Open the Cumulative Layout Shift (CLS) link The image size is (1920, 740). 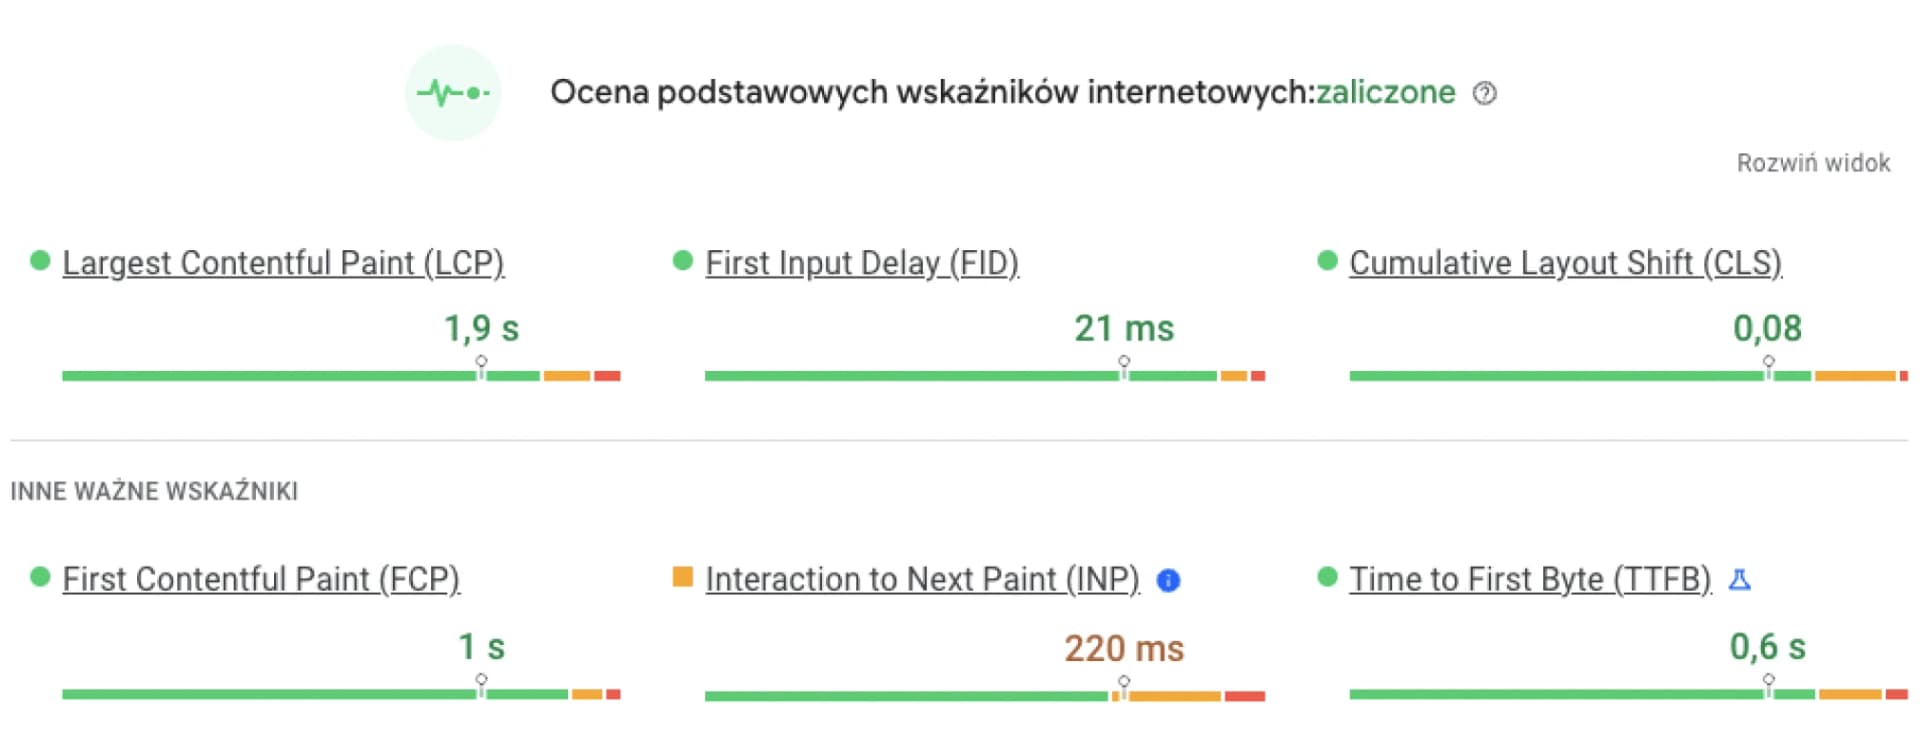tap(1566, 263)
